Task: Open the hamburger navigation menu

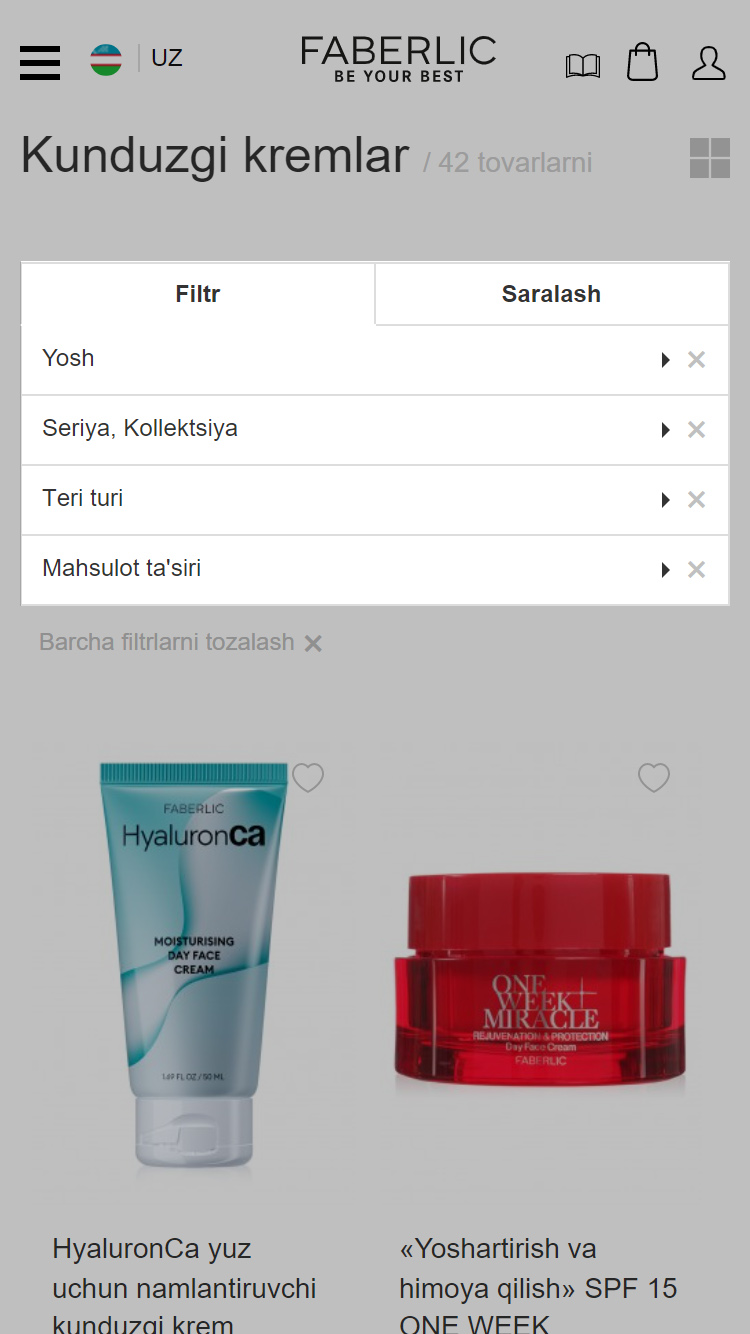Action: pyautogui.click(x=40, y=63)
